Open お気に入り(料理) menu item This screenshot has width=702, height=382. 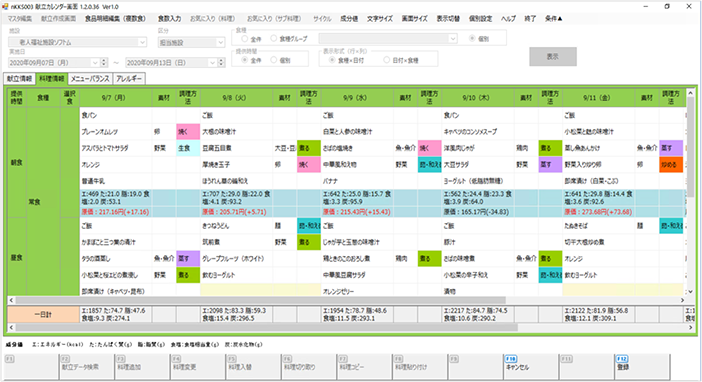click(213, 19)
